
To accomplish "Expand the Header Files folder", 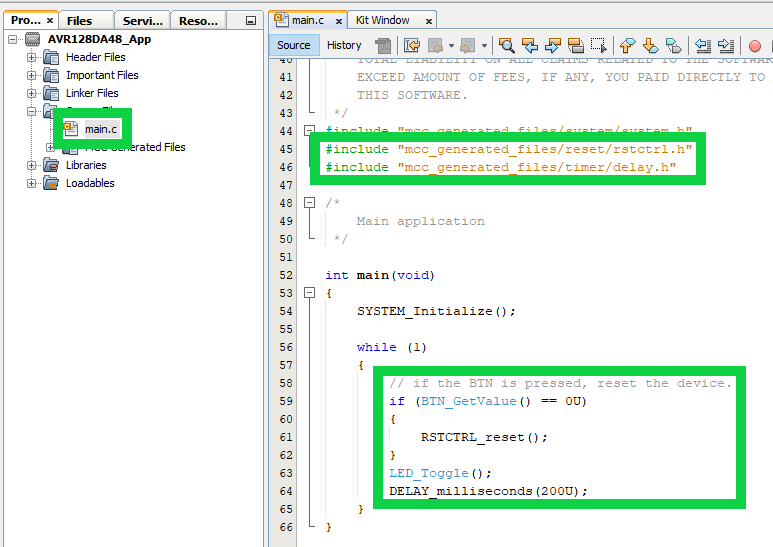I will point(32,57).
